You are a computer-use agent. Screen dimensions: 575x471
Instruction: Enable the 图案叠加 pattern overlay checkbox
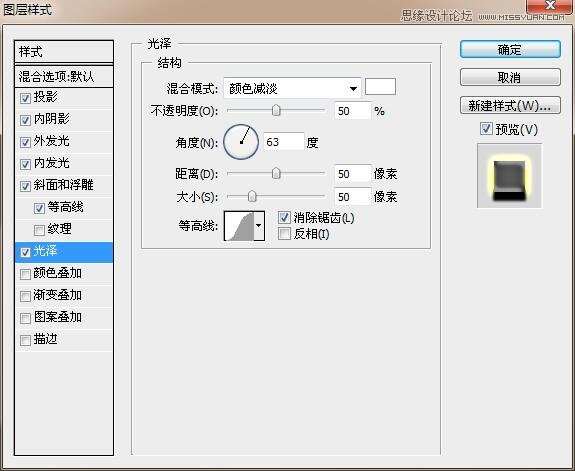[25, 318]
